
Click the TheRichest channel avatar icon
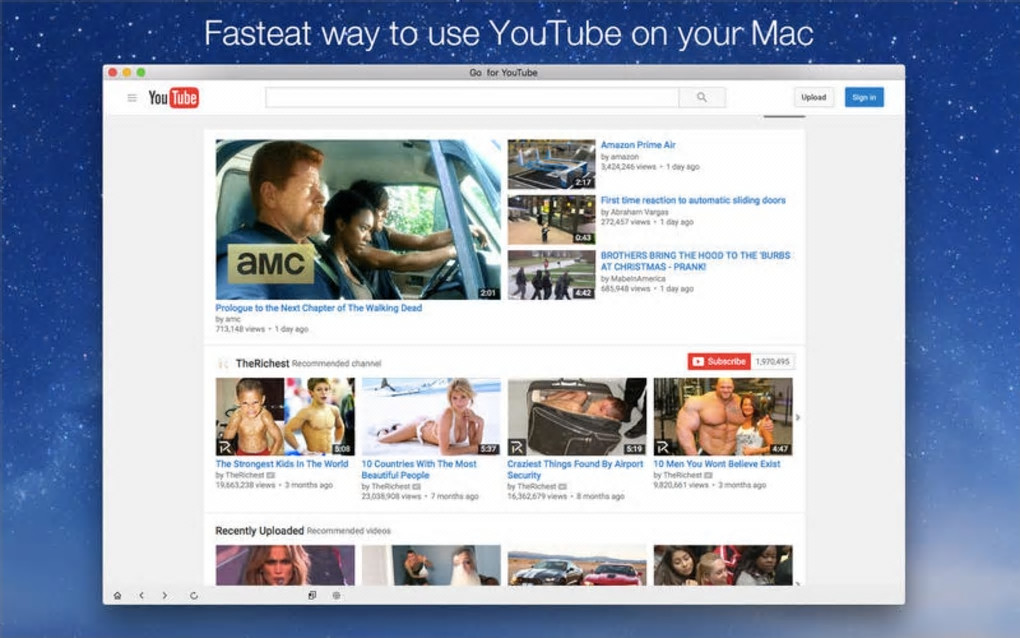223,364
